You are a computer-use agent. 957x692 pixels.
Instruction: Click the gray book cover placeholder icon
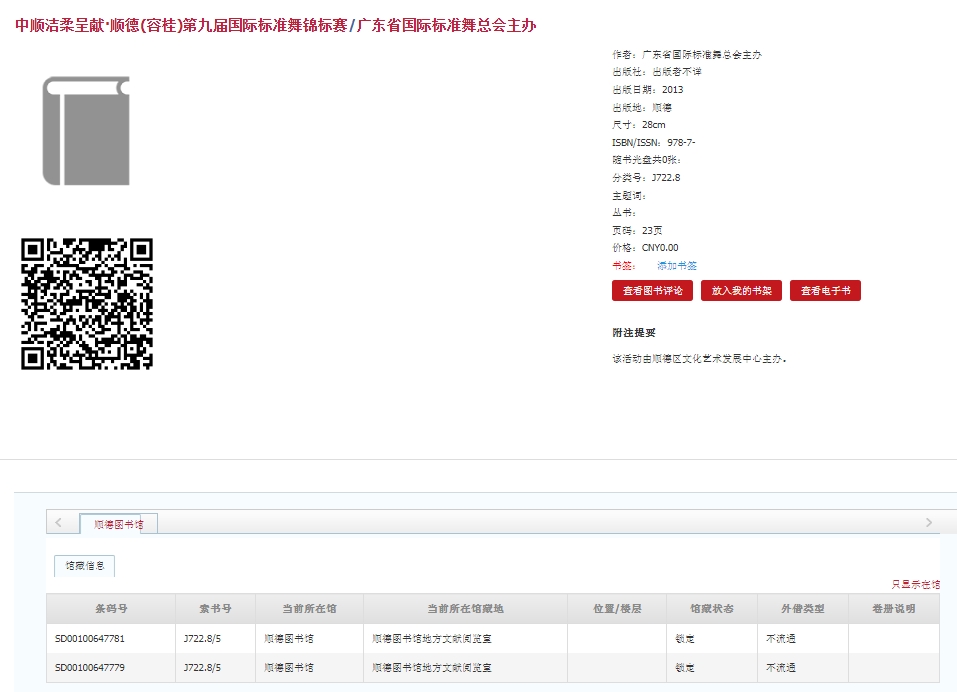pyautogui.click(x=86, y=131)
